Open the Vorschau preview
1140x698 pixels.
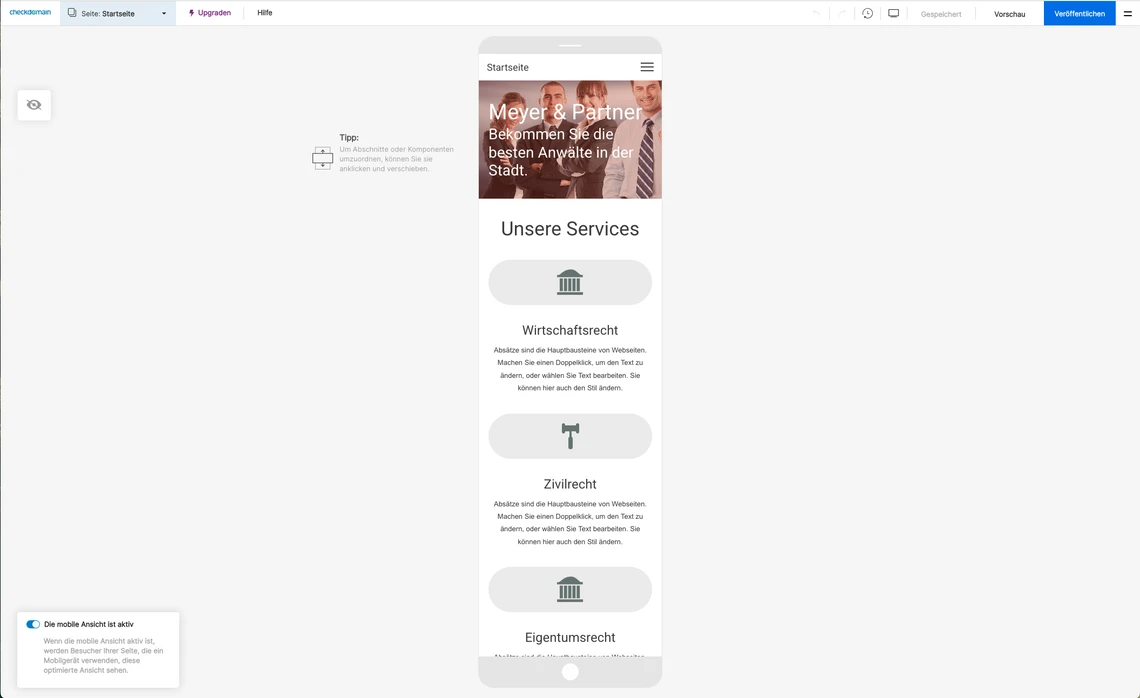tap(1010, 14)
